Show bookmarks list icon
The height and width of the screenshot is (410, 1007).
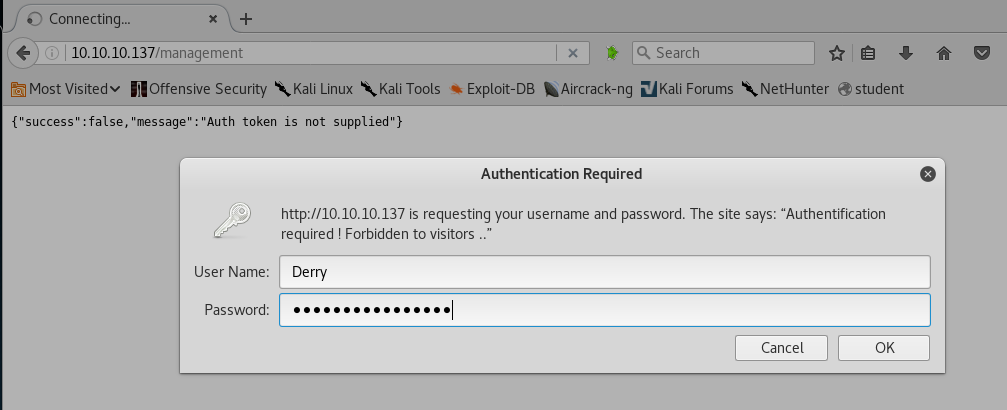(869, 53)
